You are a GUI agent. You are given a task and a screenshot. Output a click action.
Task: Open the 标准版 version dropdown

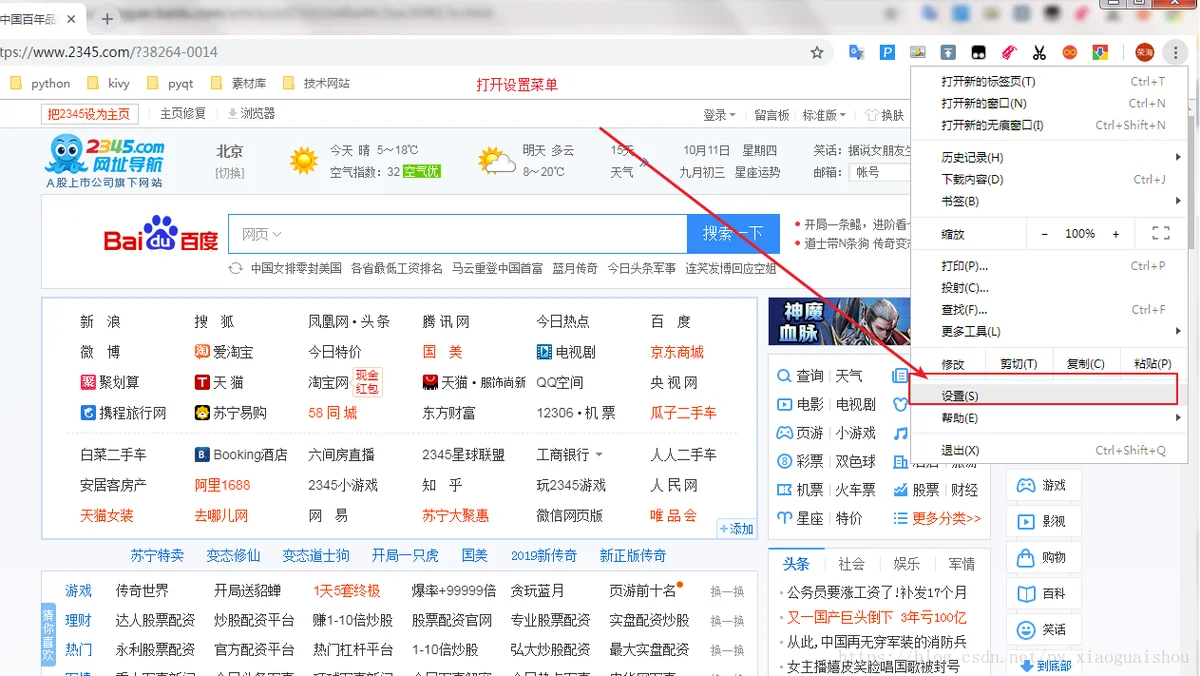824,115
